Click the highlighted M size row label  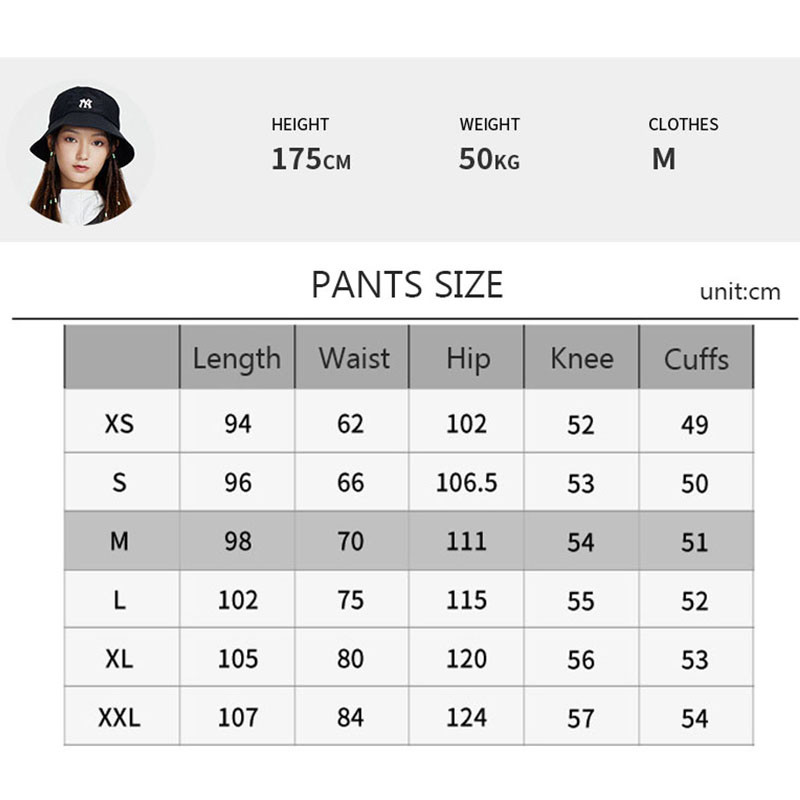click(119, 541)
